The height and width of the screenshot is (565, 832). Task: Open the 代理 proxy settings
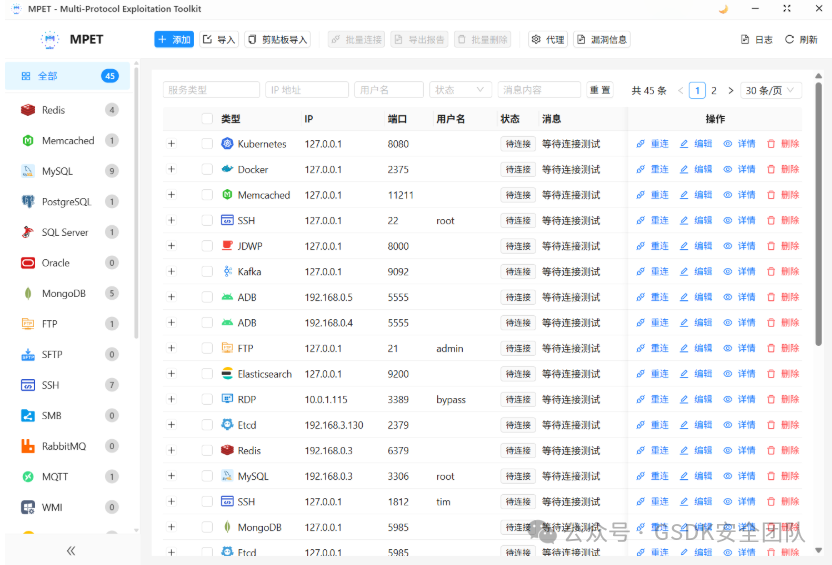click(x=548, y=39)
